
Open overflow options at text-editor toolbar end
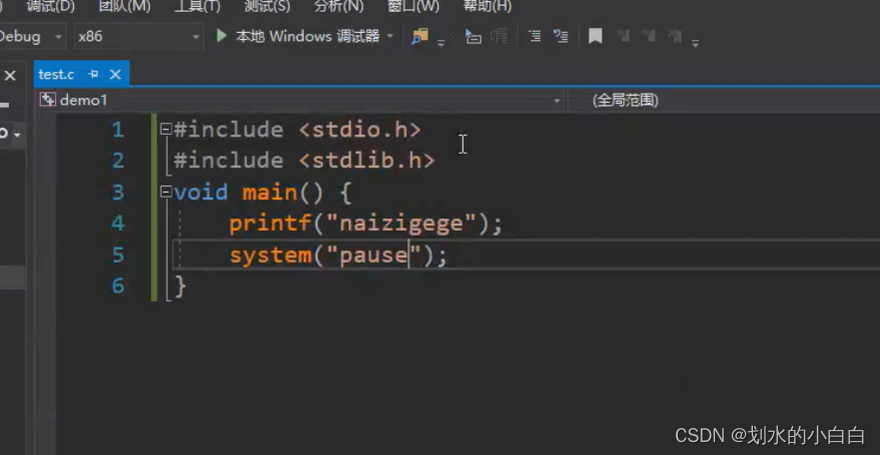click(x=695, y=43)
